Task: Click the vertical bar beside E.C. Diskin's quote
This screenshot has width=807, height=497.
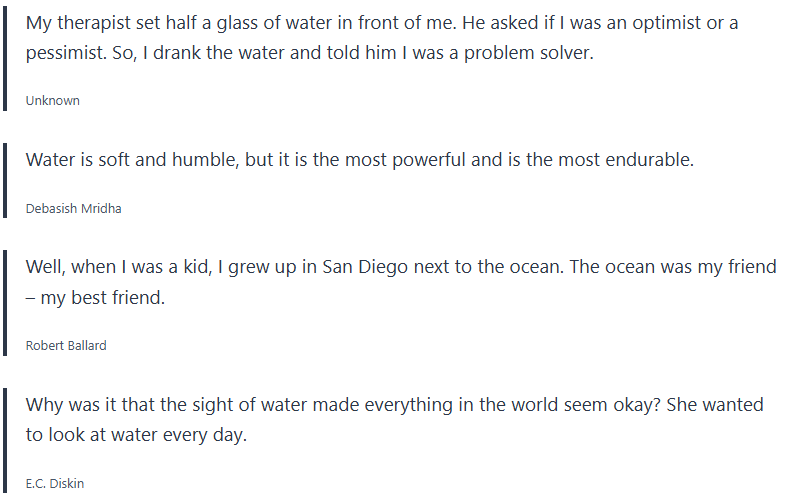Action: tap(5, 440)
